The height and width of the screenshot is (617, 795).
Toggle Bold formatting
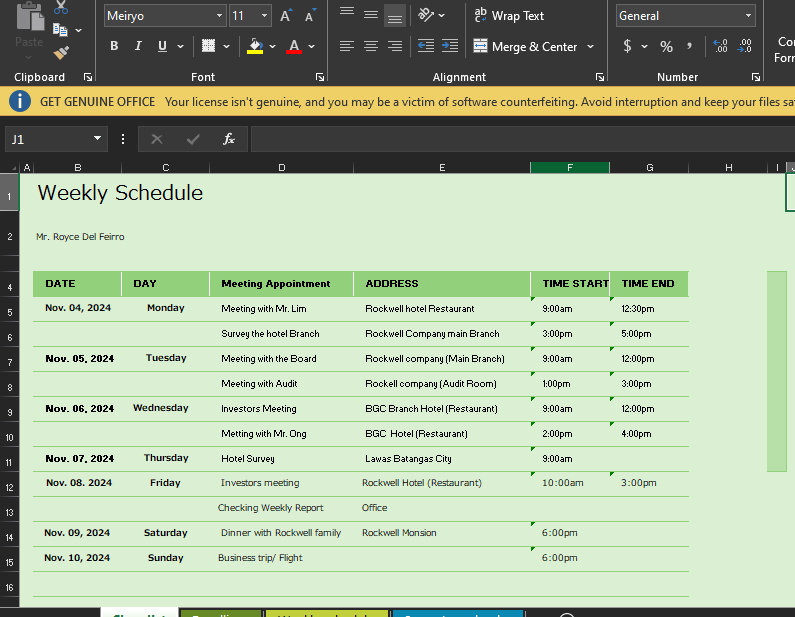click(x=114, y=46)
